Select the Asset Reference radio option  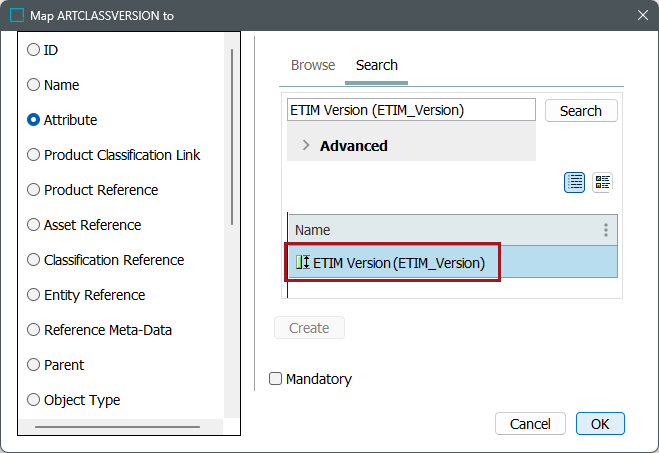(34, 225)
